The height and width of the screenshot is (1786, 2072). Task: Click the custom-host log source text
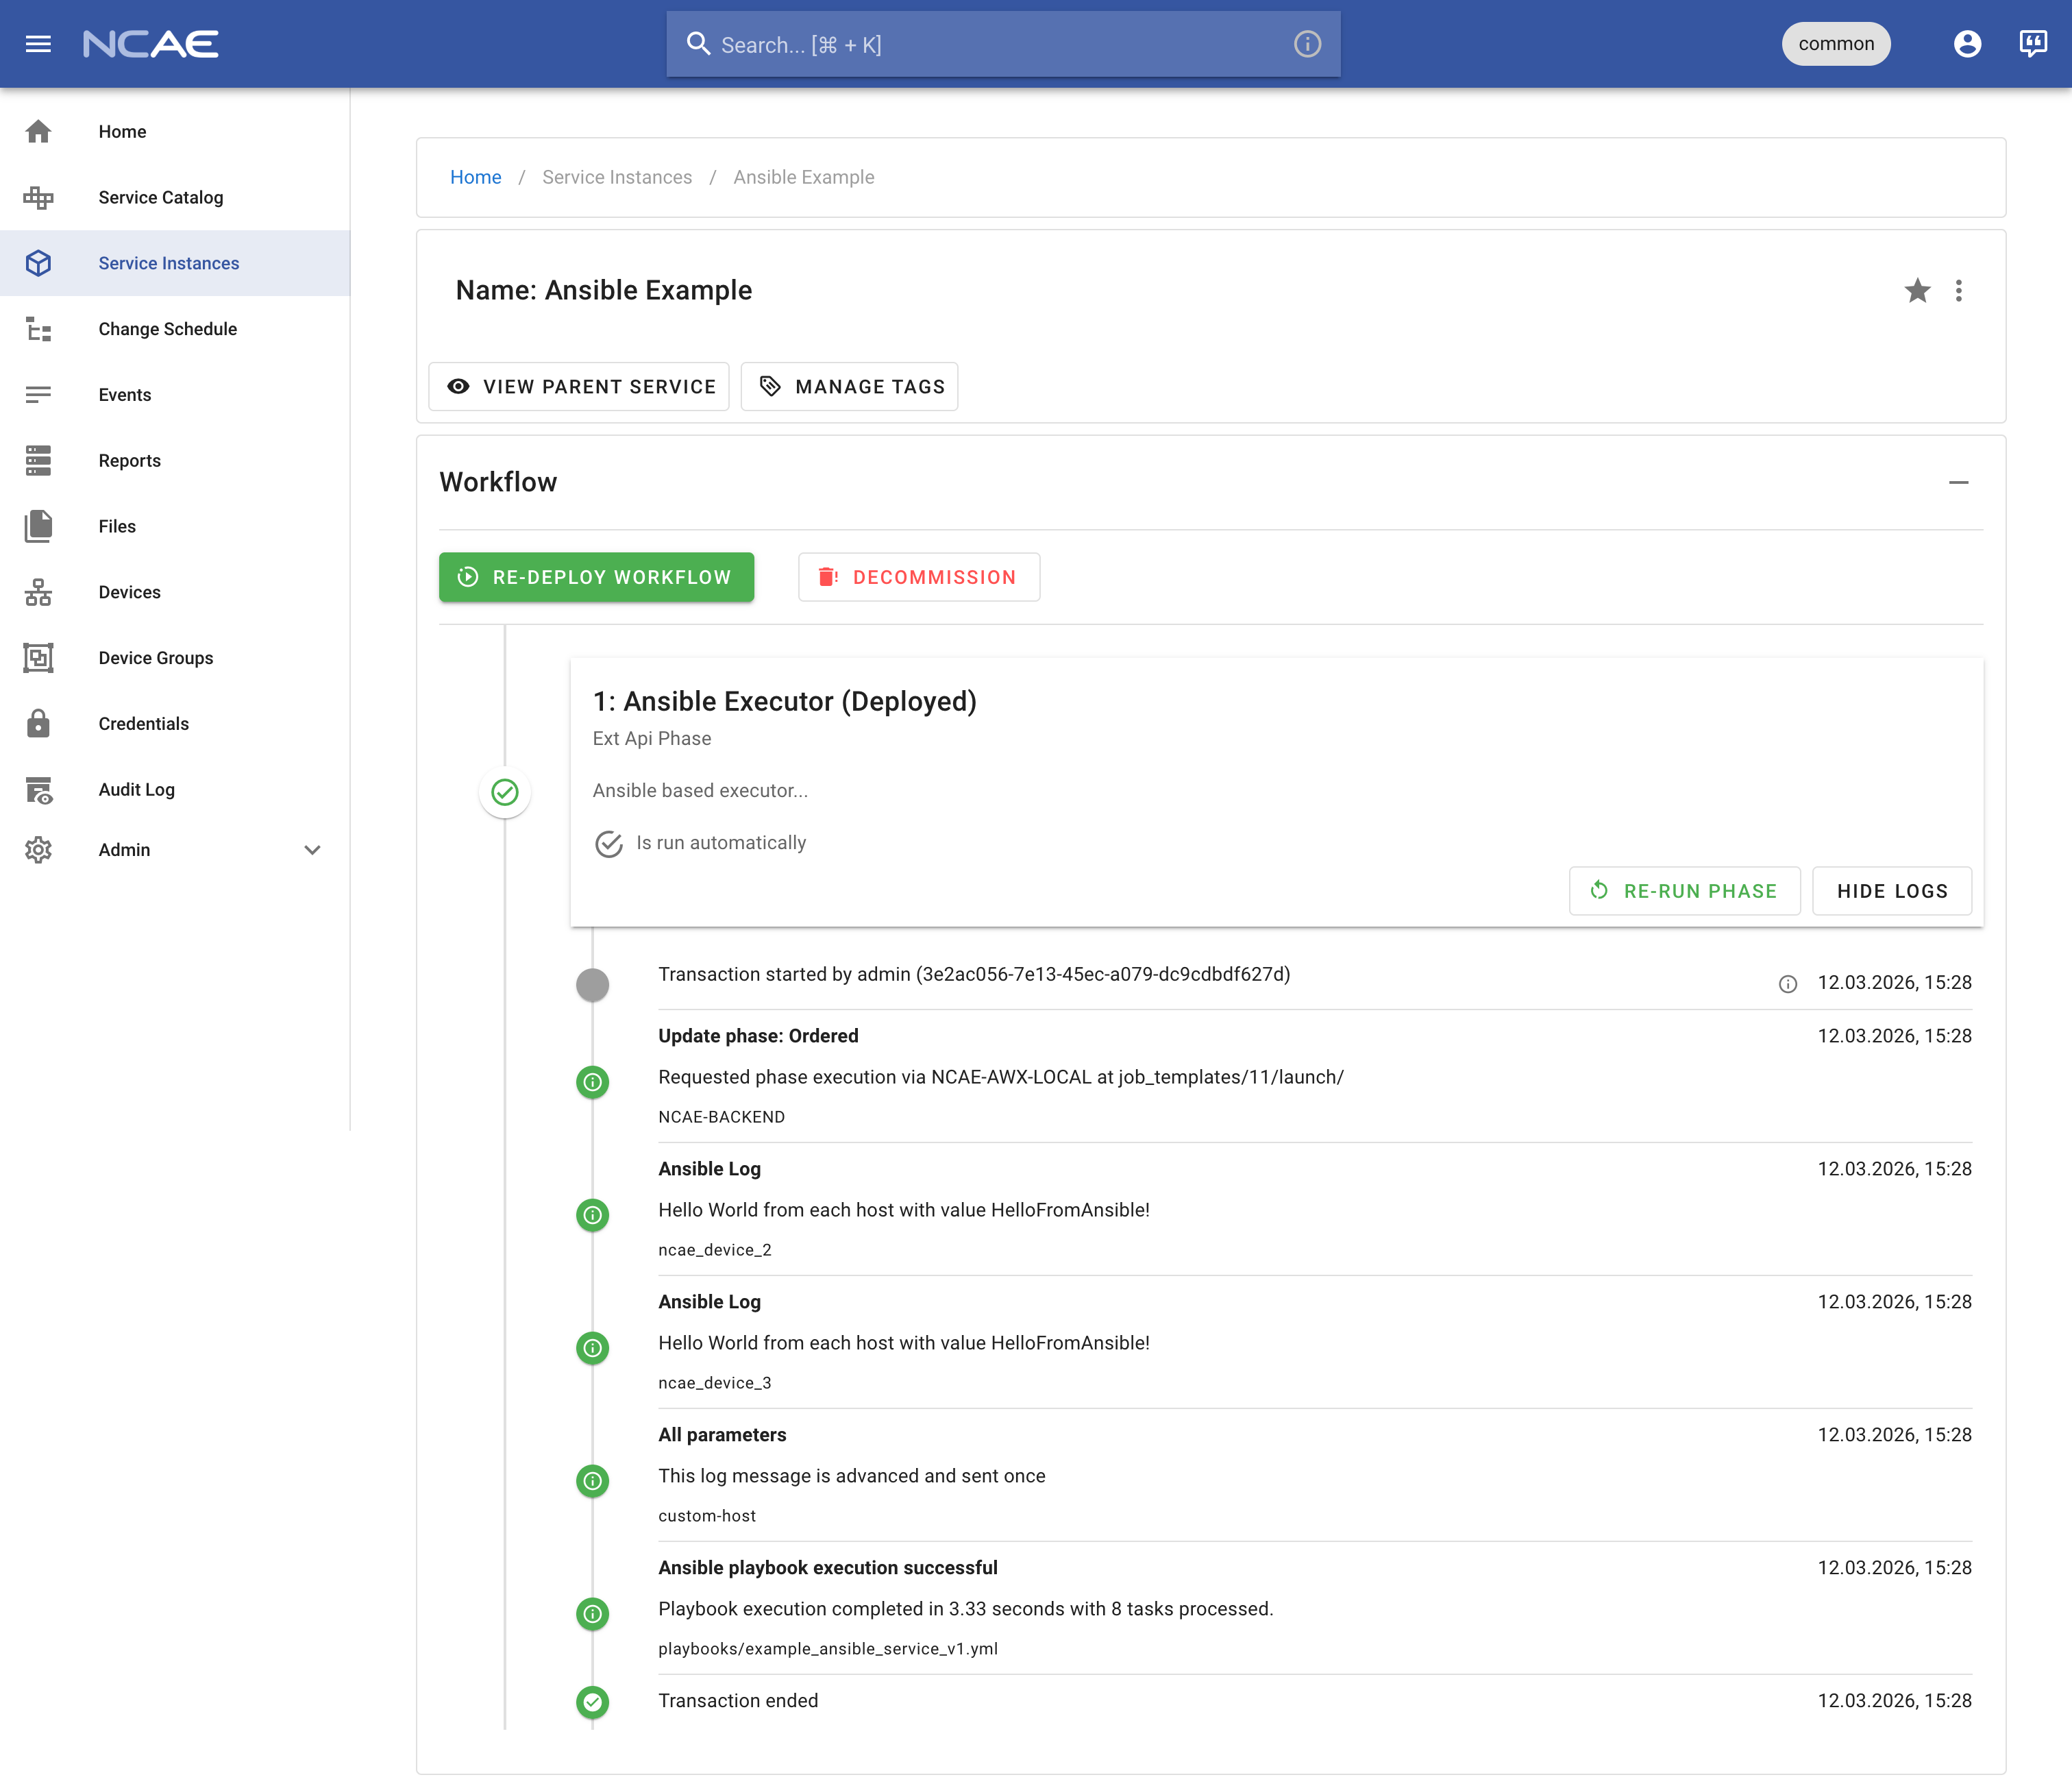click(x=707, y=1516)
